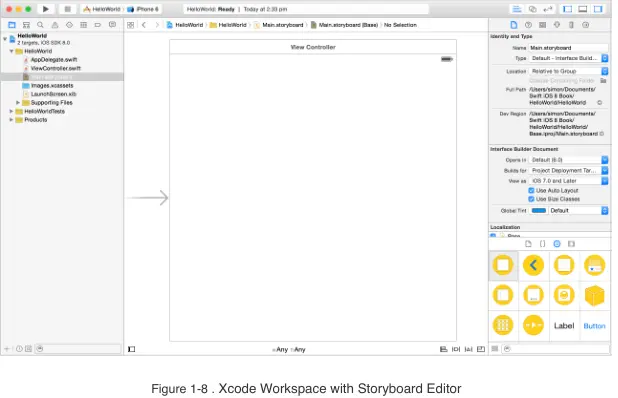Open the breakpoint navigator icon
Image resolution: width=618 pixels, height=398 pixels.
click(98, 25)
